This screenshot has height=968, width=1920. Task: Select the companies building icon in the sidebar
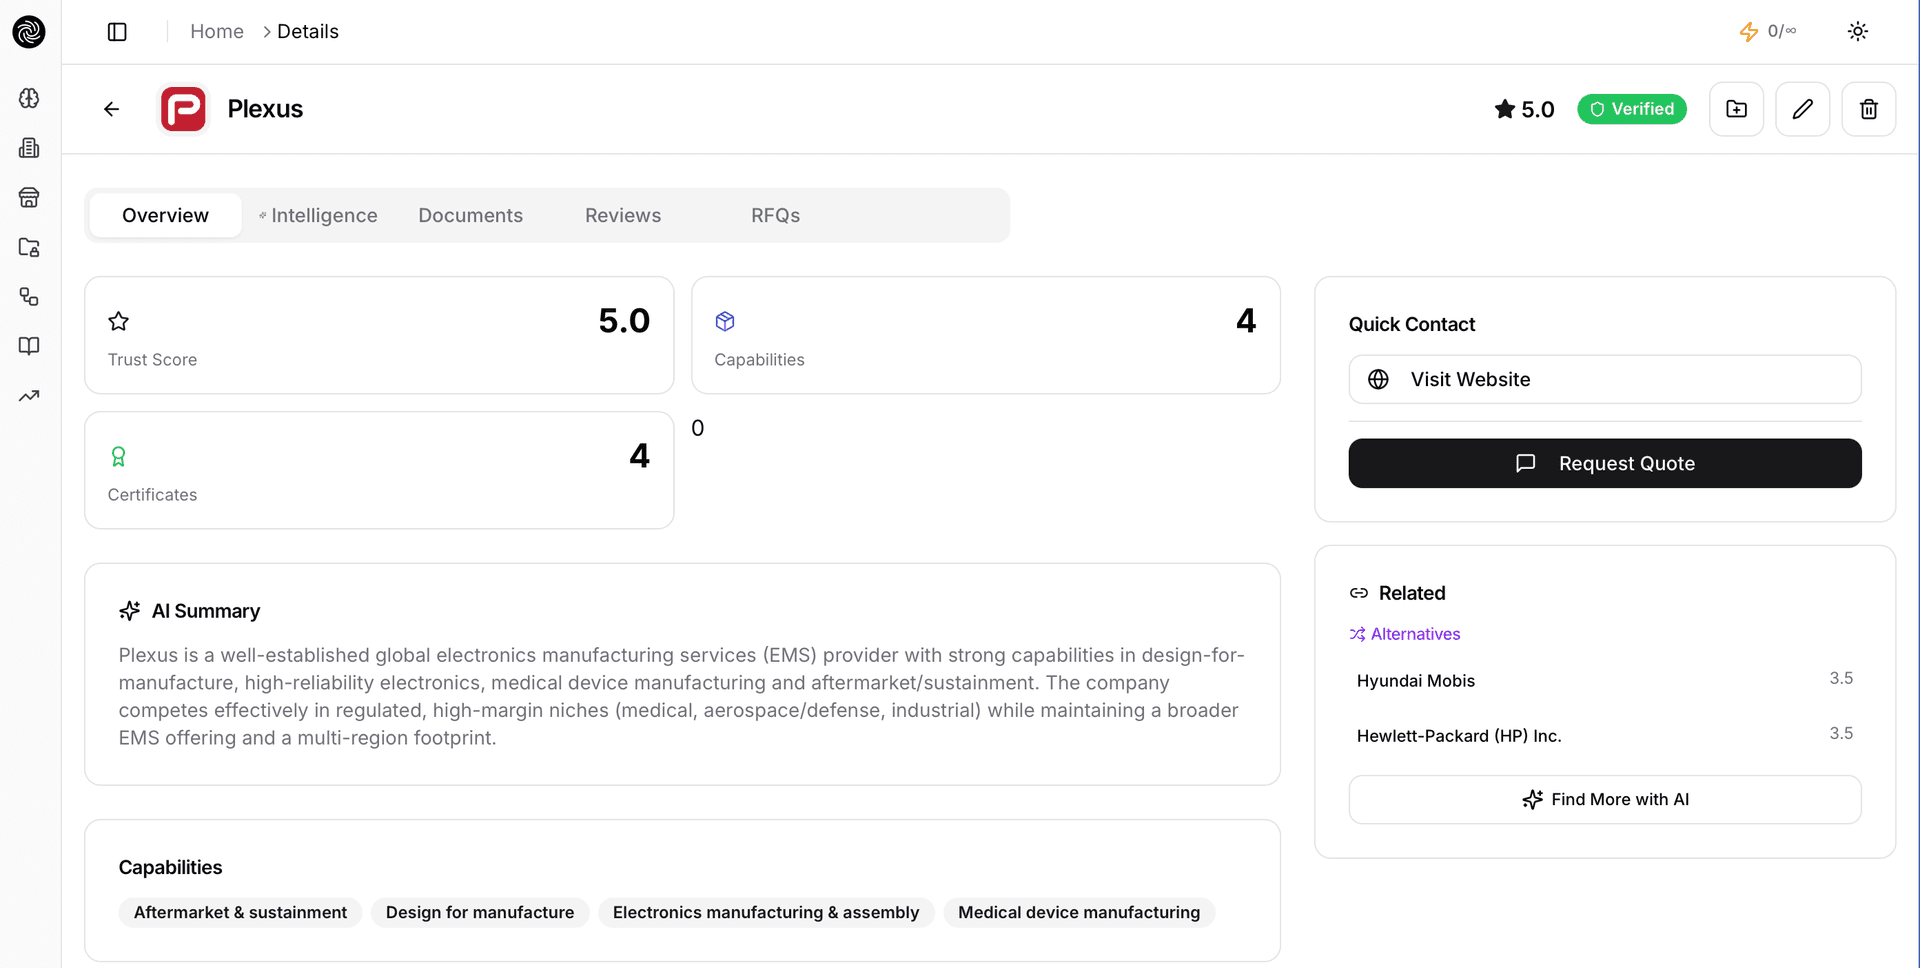[x=29, y=147]
